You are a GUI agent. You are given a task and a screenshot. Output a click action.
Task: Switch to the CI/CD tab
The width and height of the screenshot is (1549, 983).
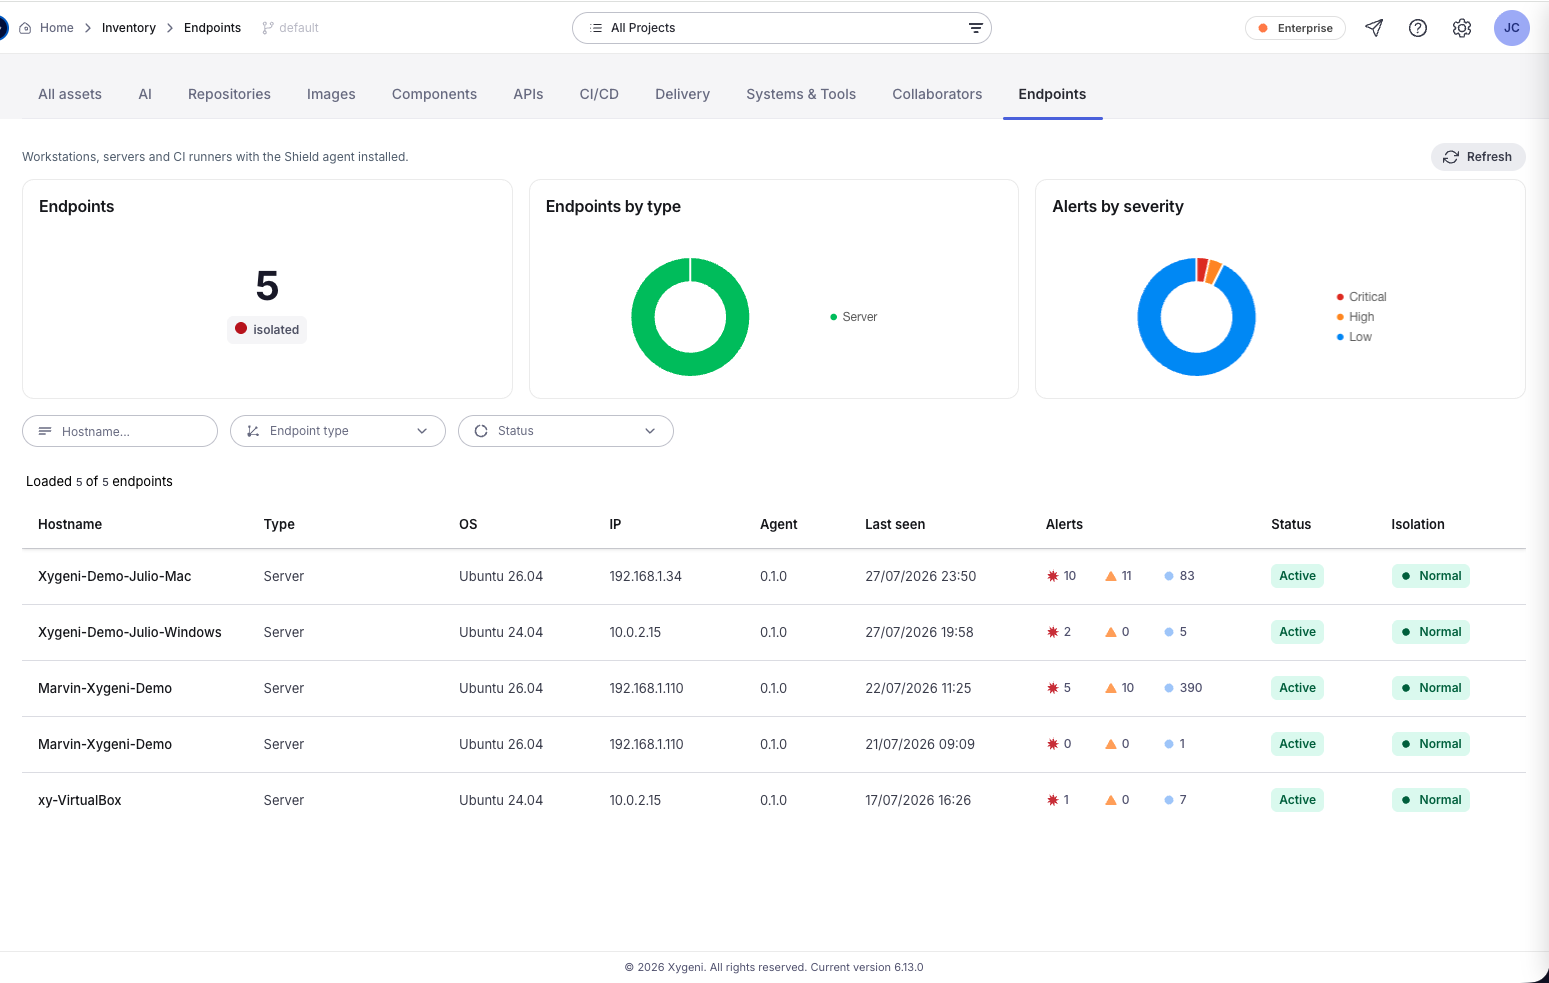coord(599,94)
